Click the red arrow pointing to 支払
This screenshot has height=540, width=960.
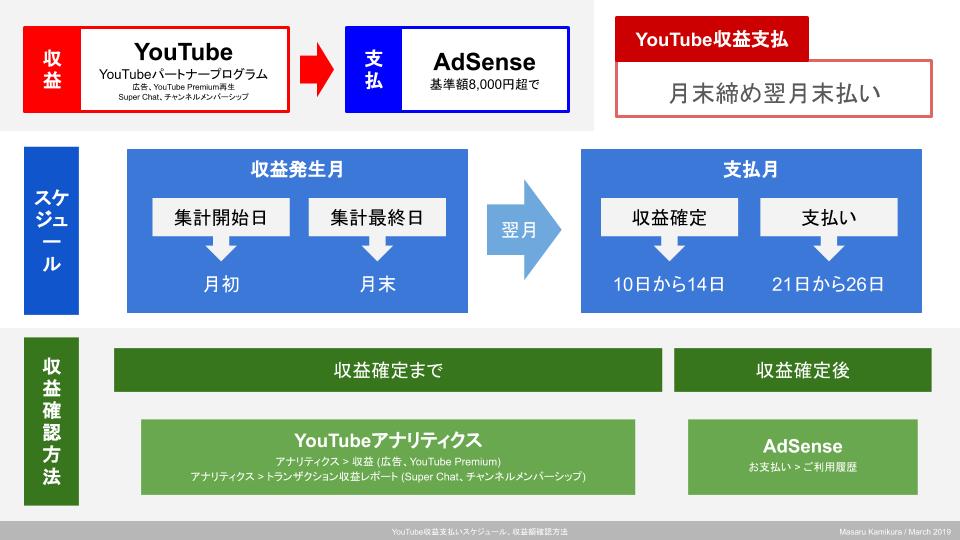click(x=317, y=69)
